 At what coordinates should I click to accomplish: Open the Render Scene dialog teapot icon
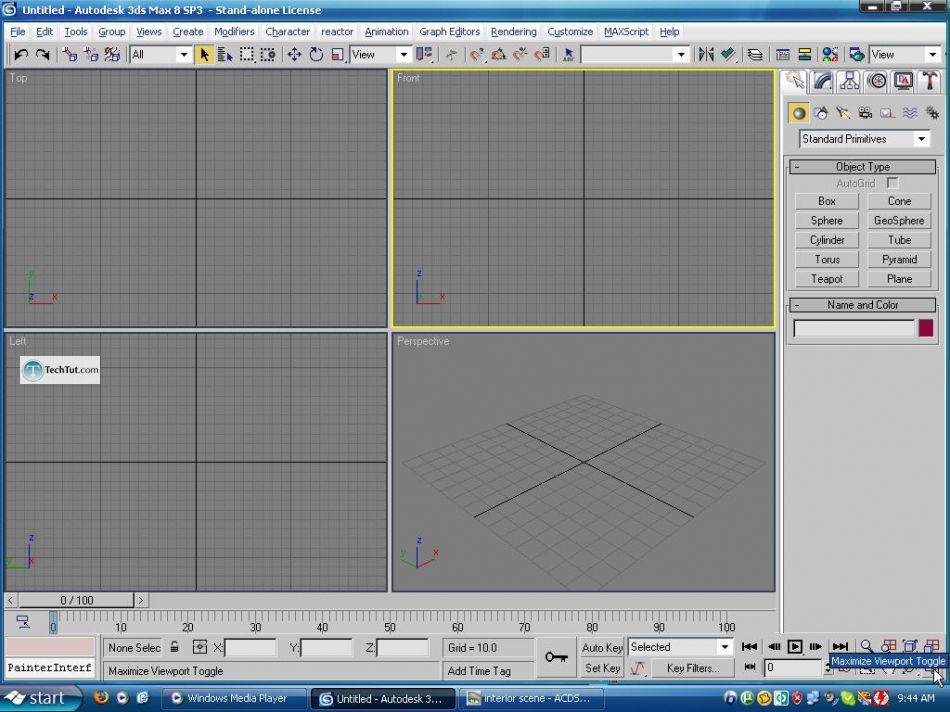(856, 55)
